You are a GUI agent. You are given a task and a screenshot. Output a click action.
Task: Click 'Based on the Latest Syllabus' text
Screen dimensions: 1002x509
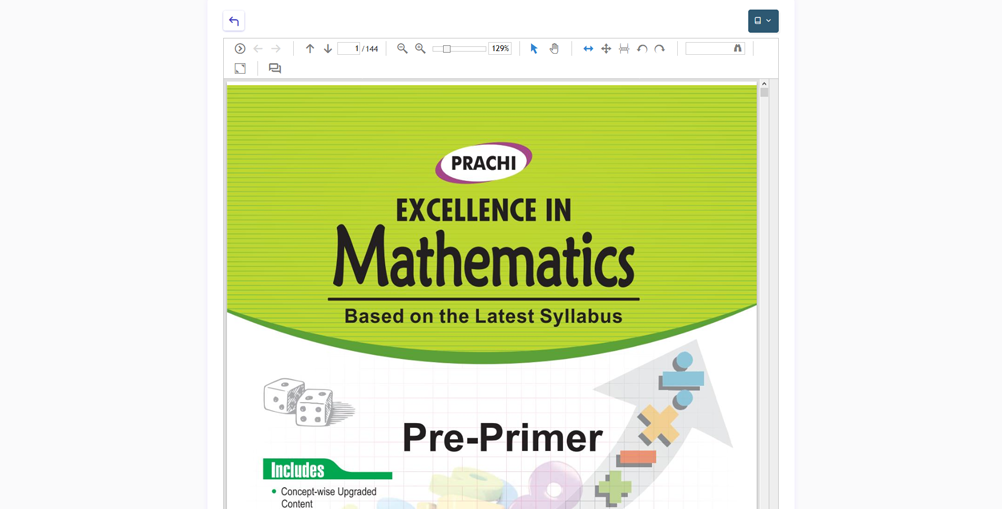click(x=483, y=316)
